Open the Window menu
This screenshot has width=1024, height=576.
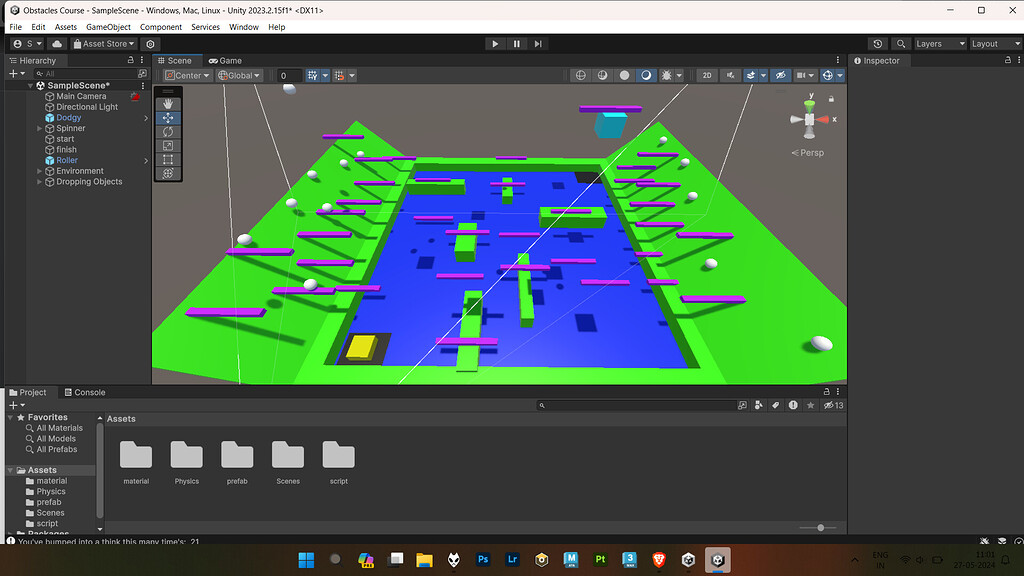click(x=244, y=27)
